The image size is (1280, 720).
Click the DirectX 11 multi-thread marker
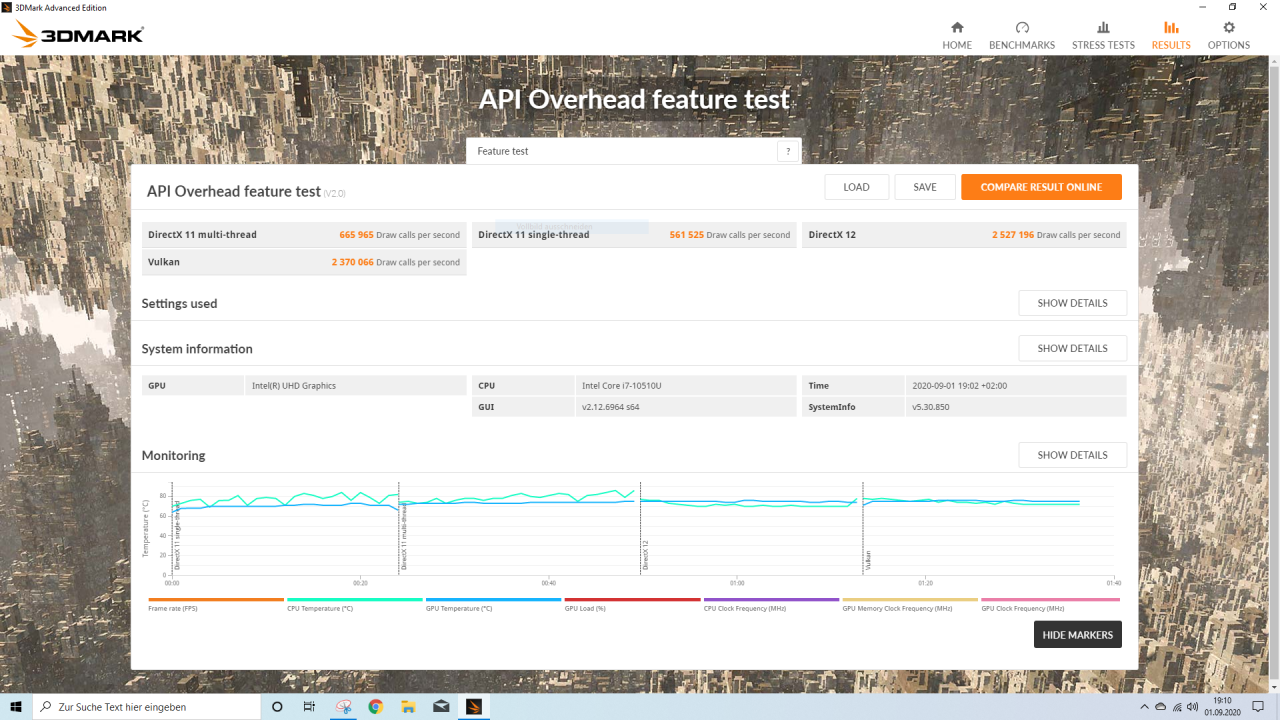coord(404,537)
